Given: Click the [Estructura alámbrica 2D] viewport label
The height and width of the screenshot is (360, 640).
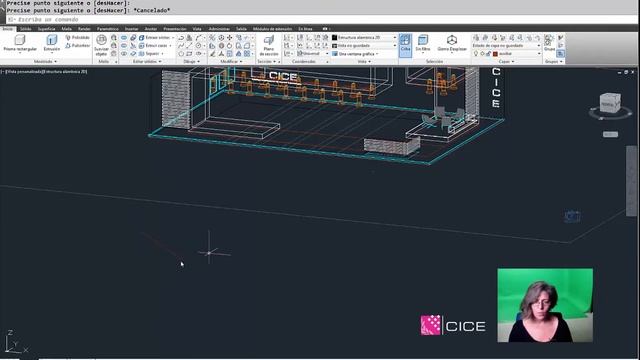Looking at the screenshot, I should pos(64,72).
